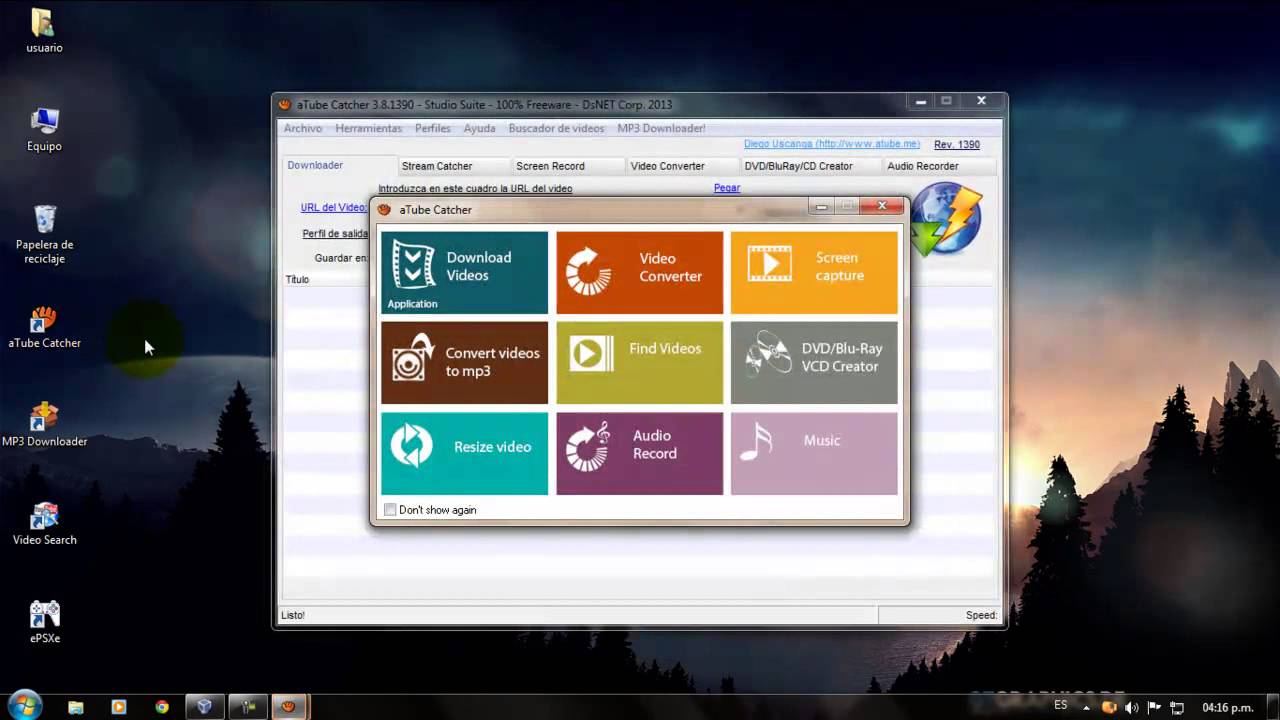Enable the Don't show again checkbox
The height and width of the screenshot is (720, 1280).
pyautogui.click(x=390, y=510)
